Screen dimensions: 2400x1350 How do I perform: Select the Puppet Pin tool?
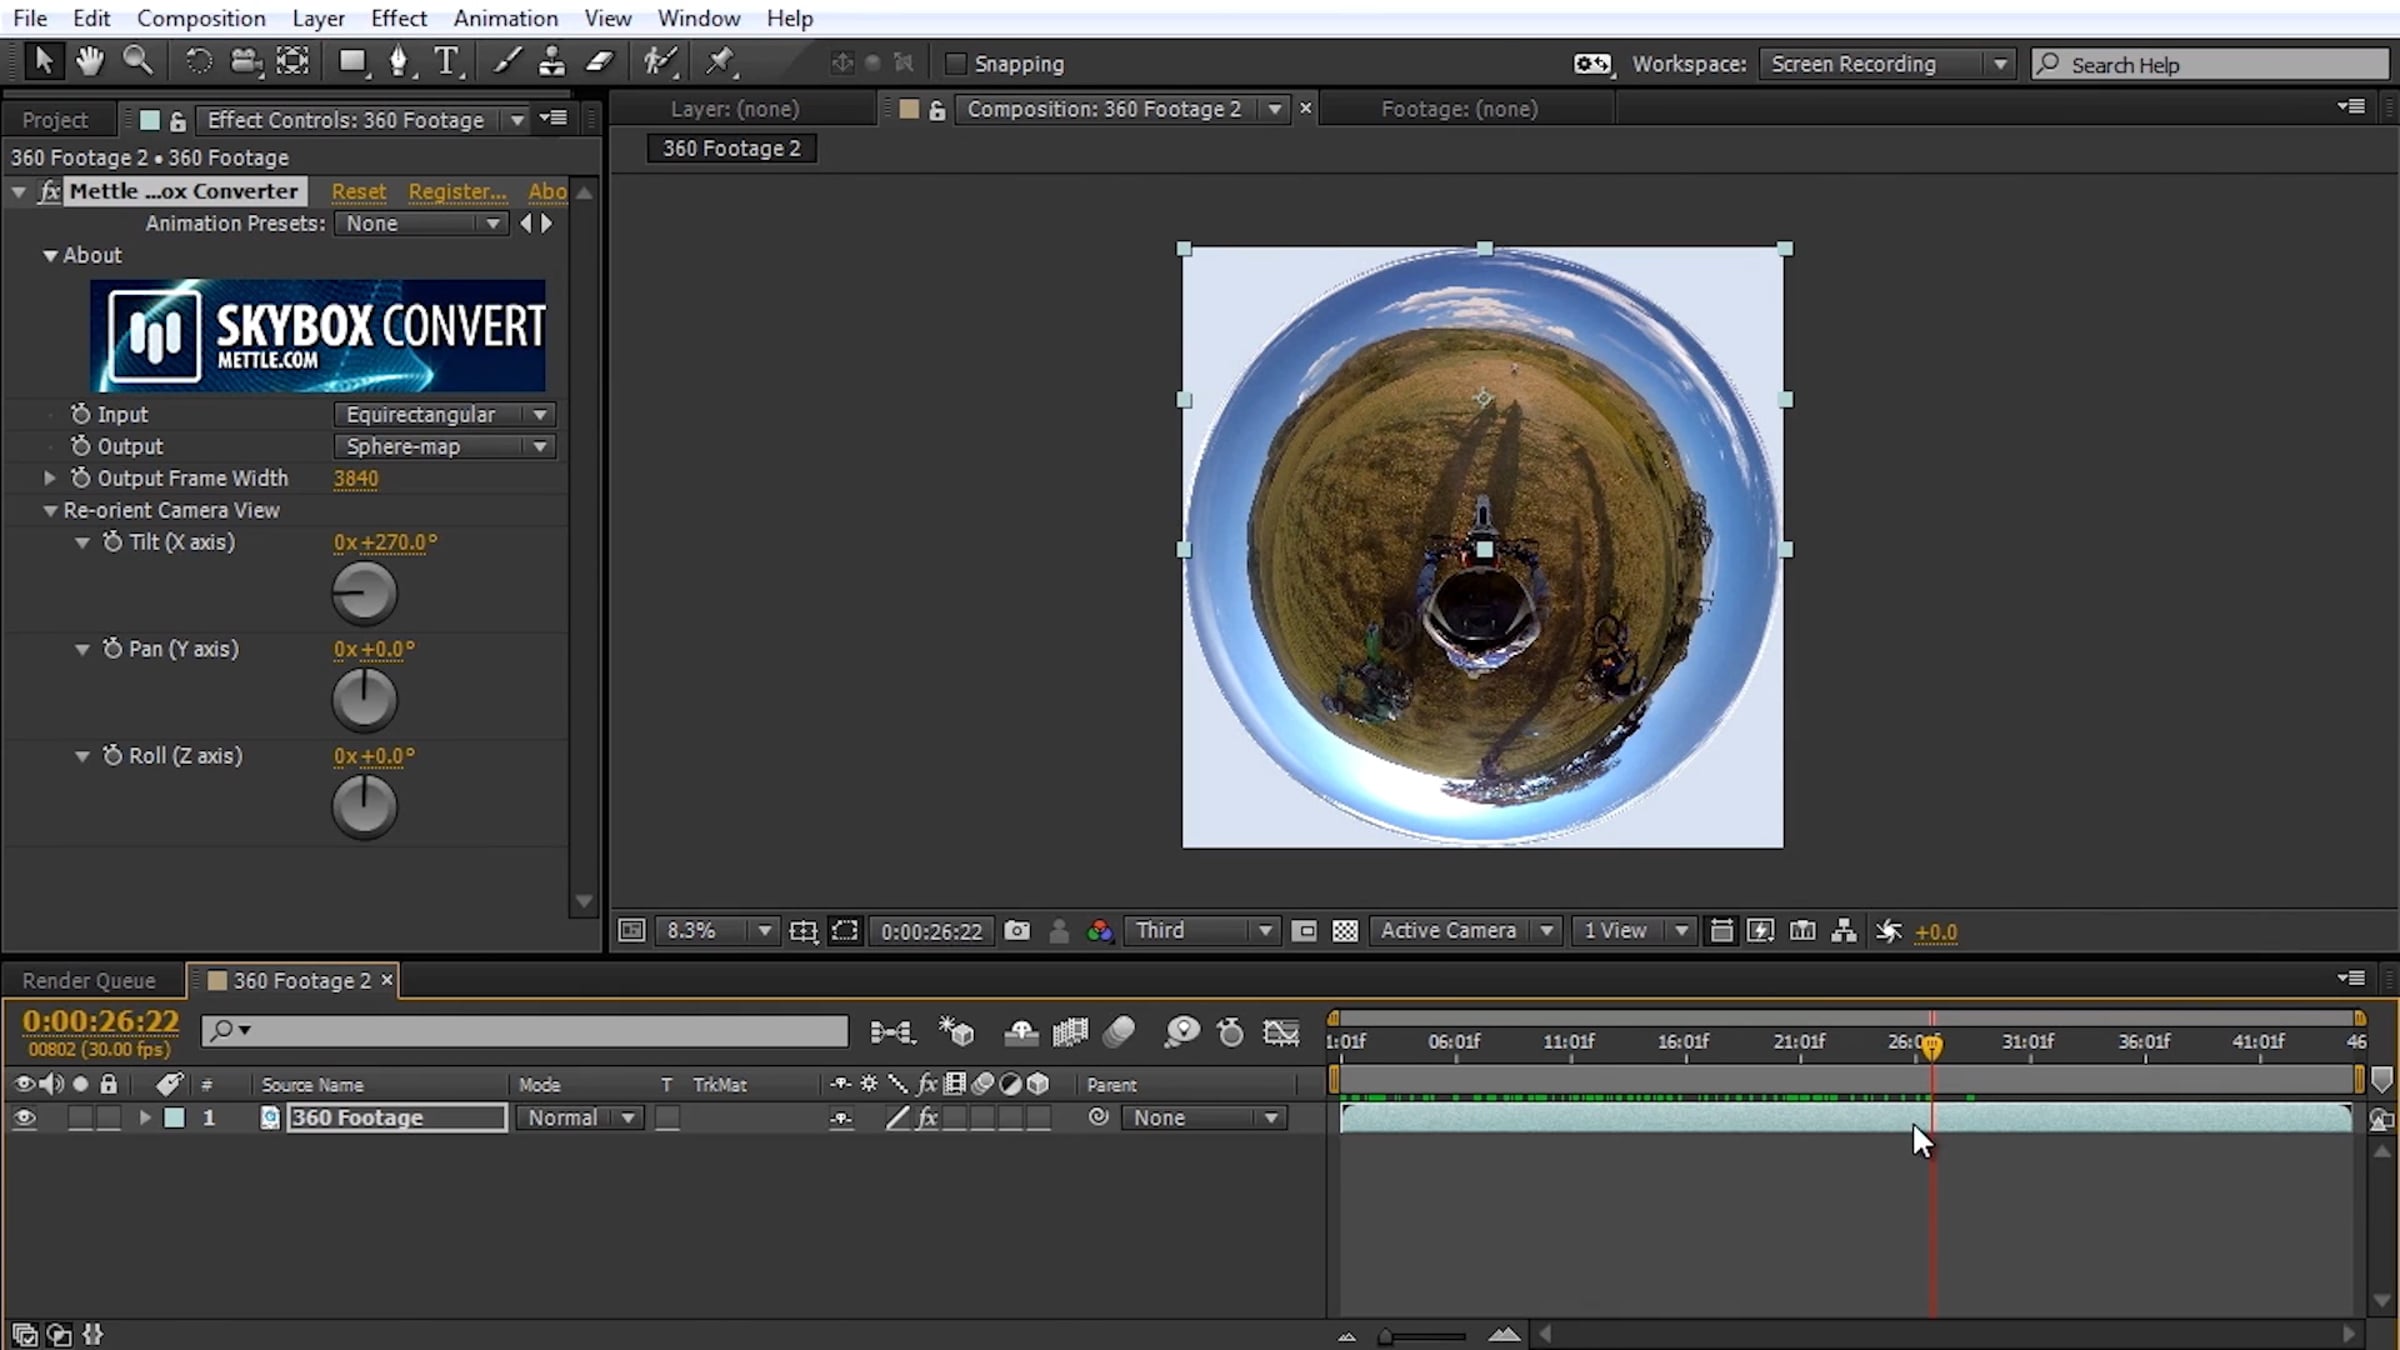pos(719,62)
